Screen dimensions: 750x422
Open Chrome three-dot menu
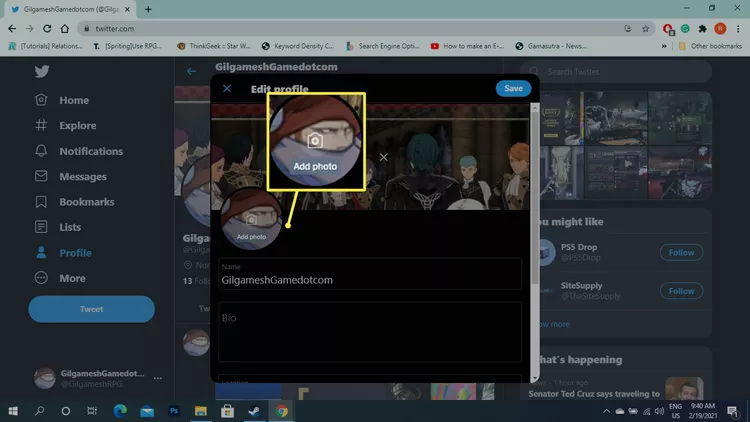738,29
